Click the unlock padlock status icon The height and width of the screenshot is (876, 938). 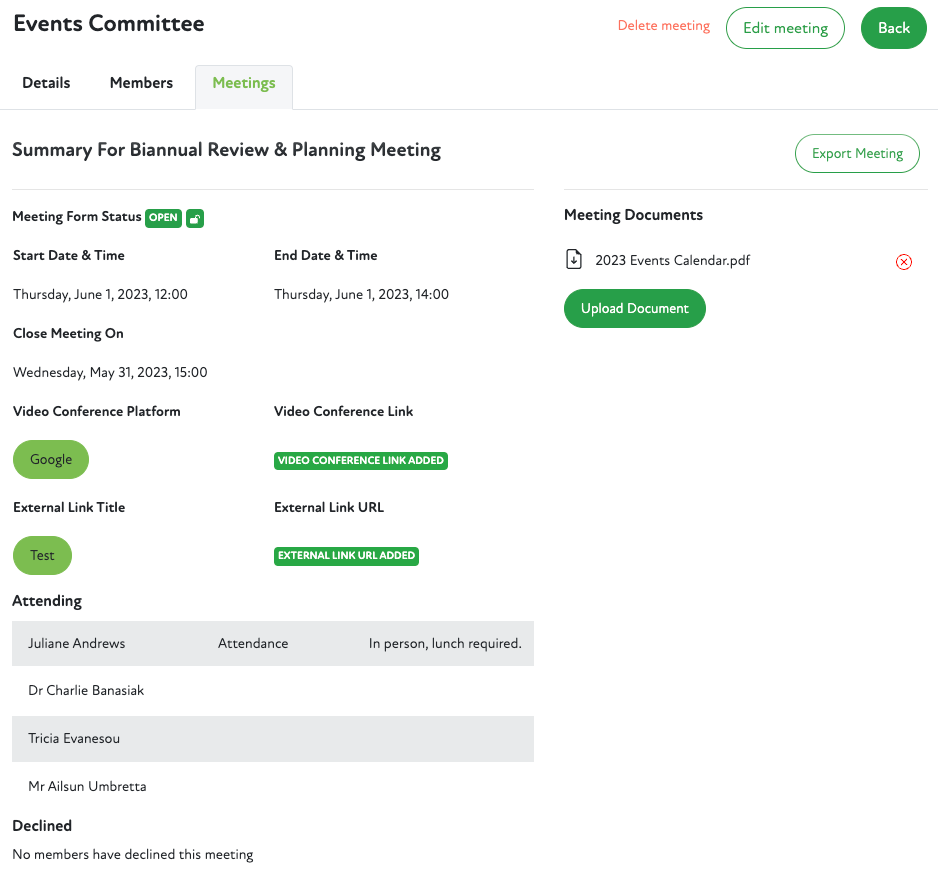(195, 218)
